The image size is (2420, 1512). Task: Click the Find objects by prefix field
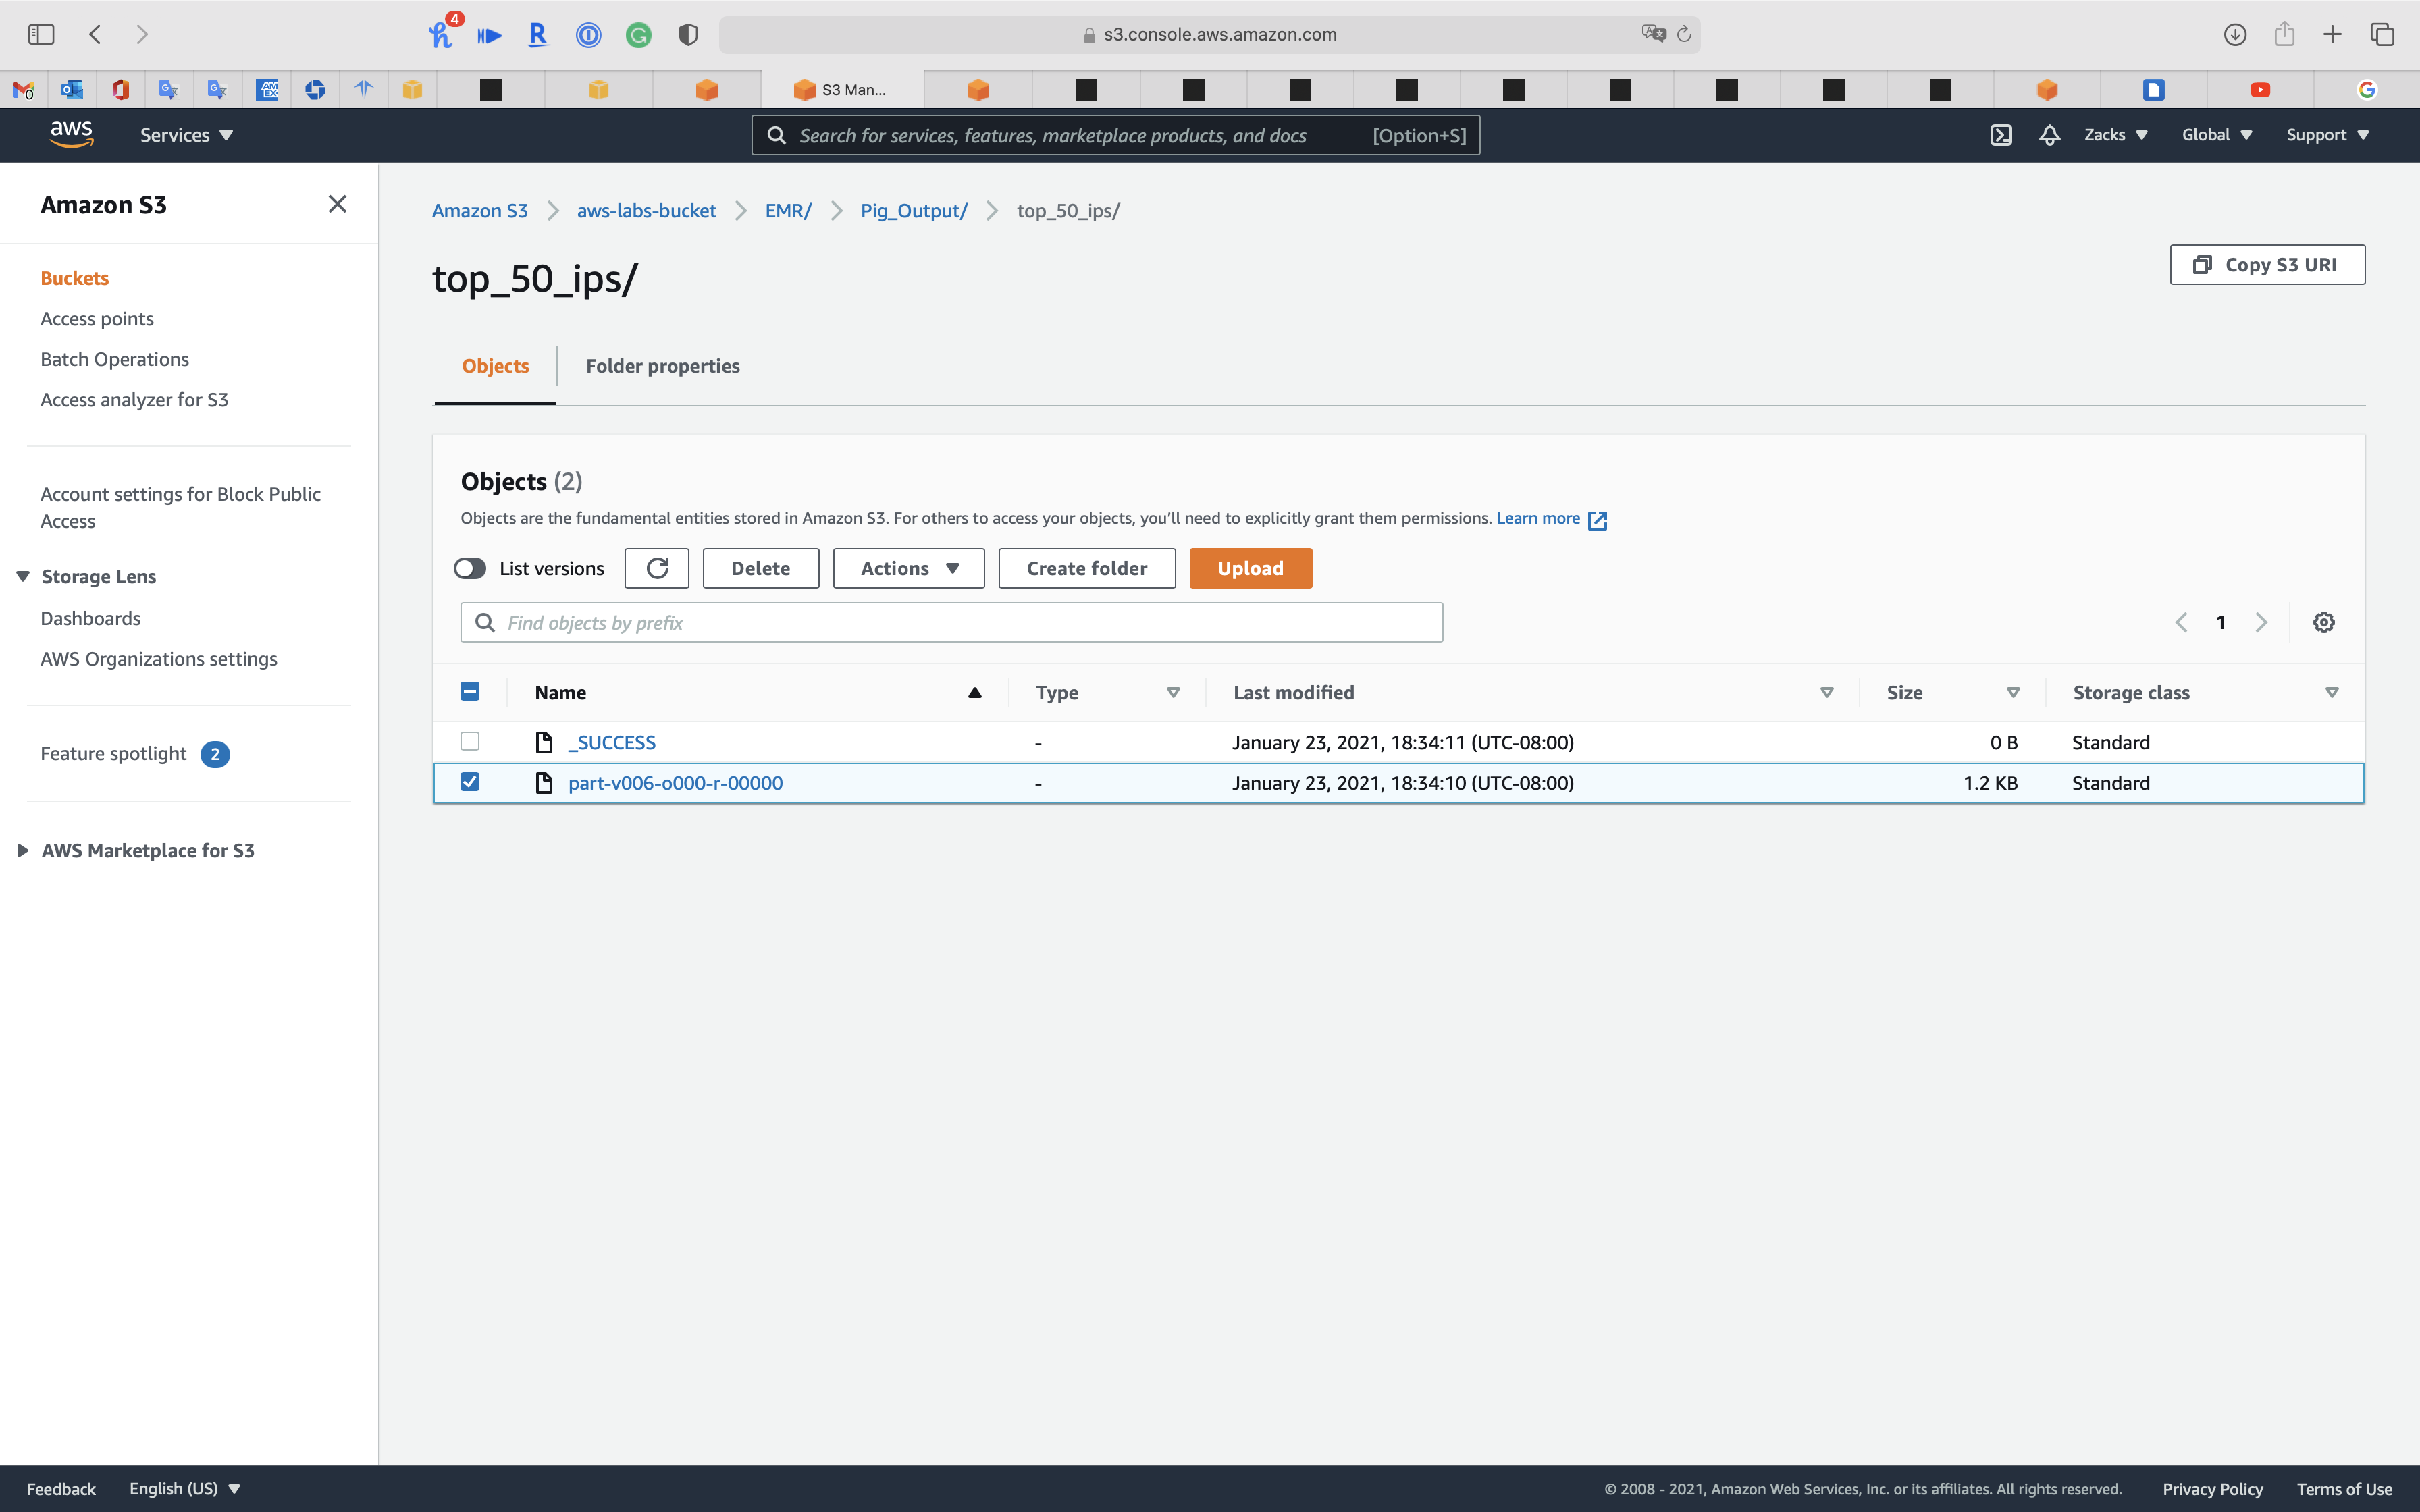click(x=950, y=622)
